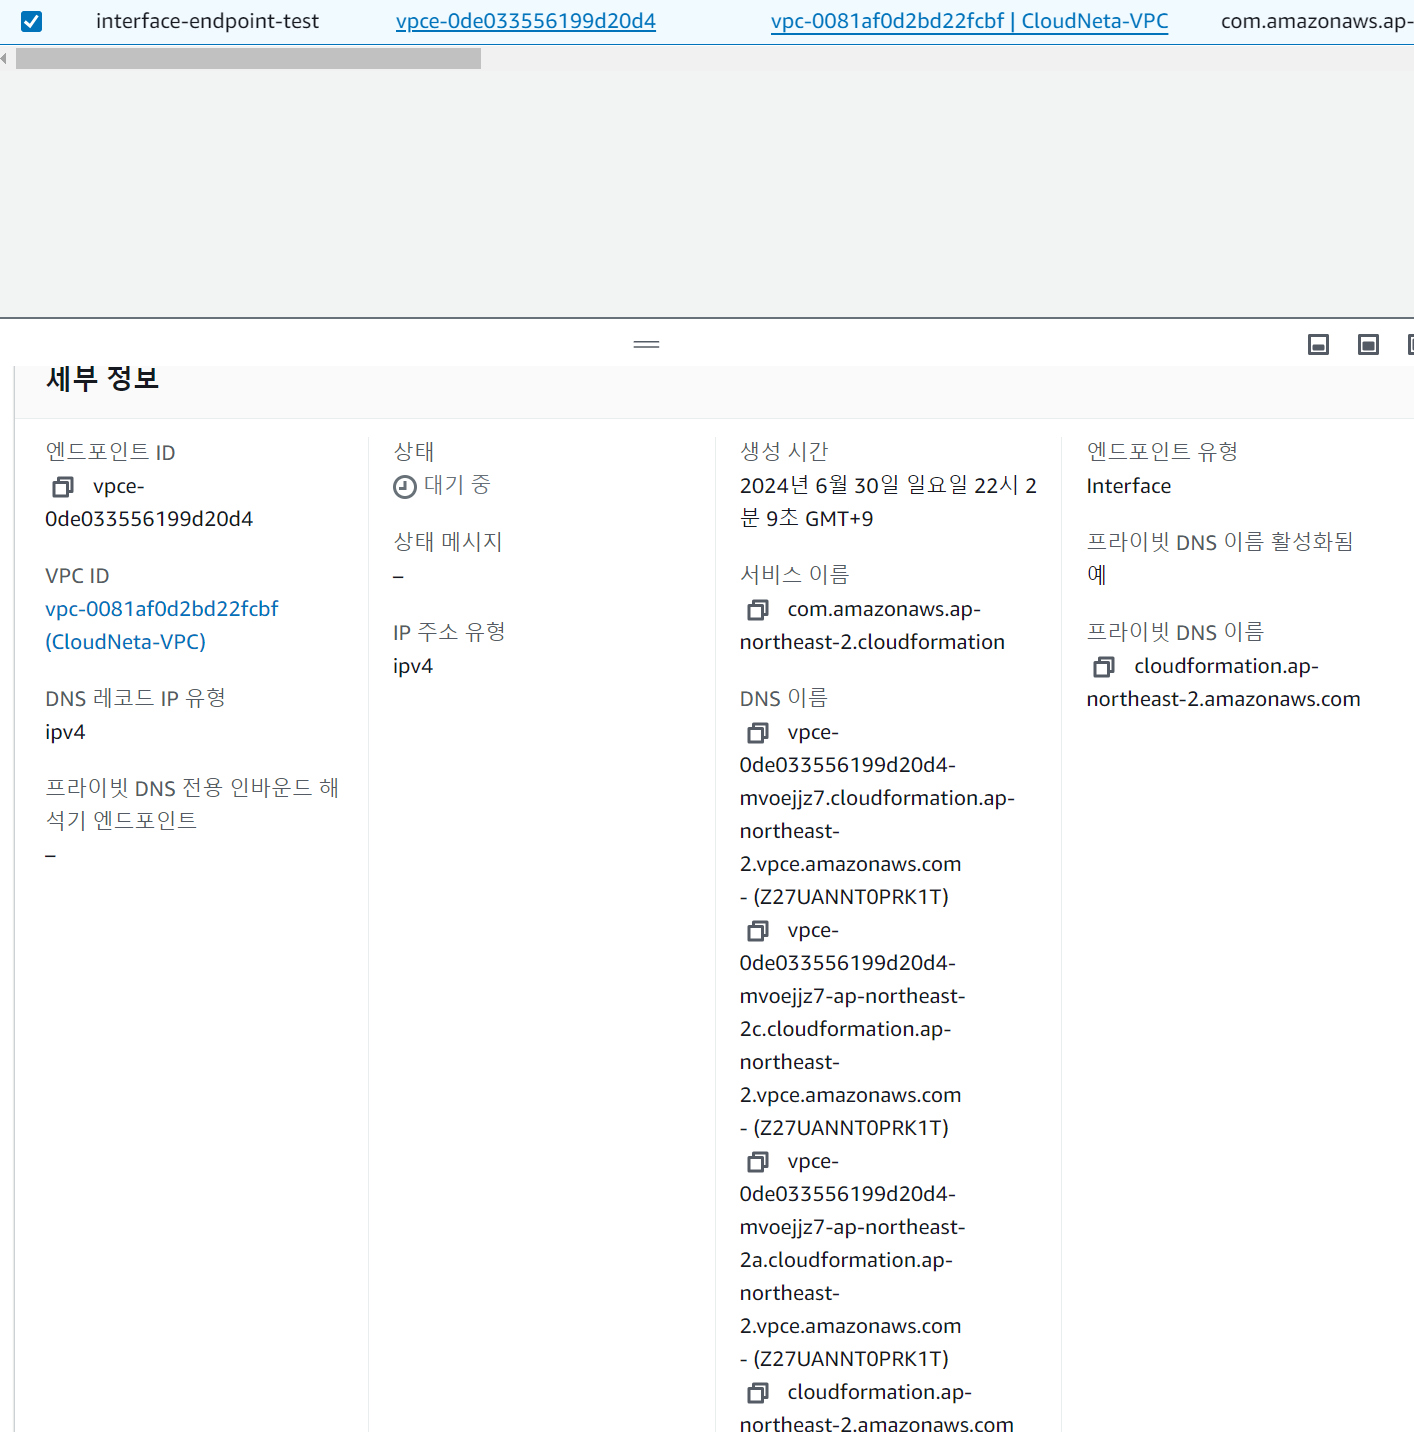Open endpoint link vpce-0de033556199d20d4 in table
Screen dimensions: 1414x1432
point(526,21)
